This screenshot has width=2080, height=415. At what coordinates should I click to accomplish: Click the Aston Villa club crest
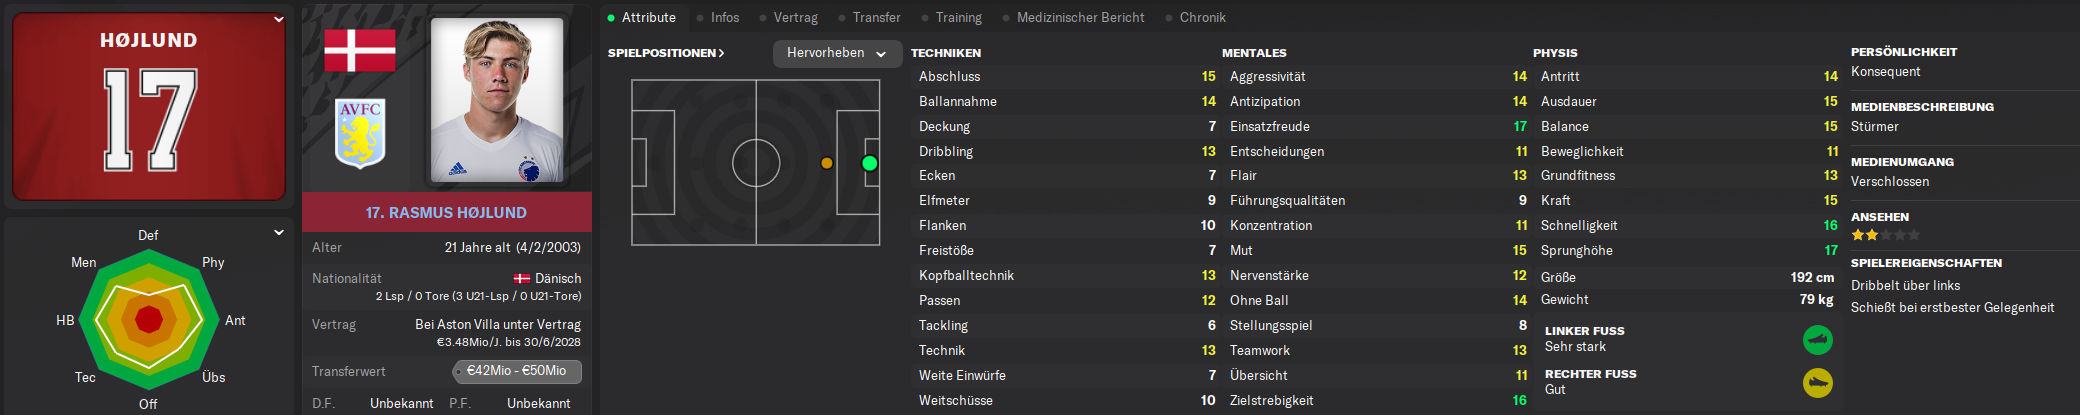360,132
